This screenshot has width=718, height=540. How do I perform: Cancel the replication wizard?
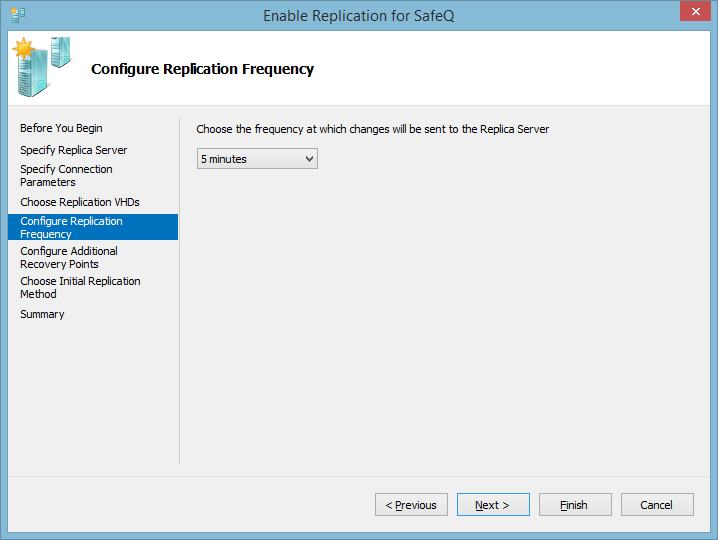(657, 505)
